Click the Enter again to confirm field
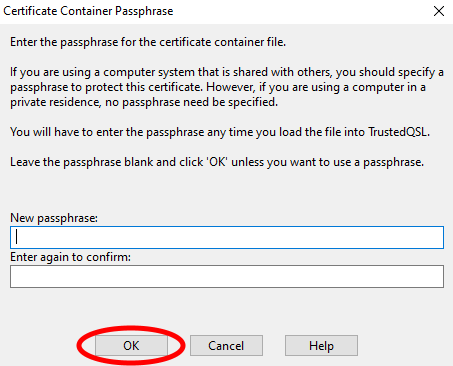This screenshot has width=453, height=366. [227, 277]
